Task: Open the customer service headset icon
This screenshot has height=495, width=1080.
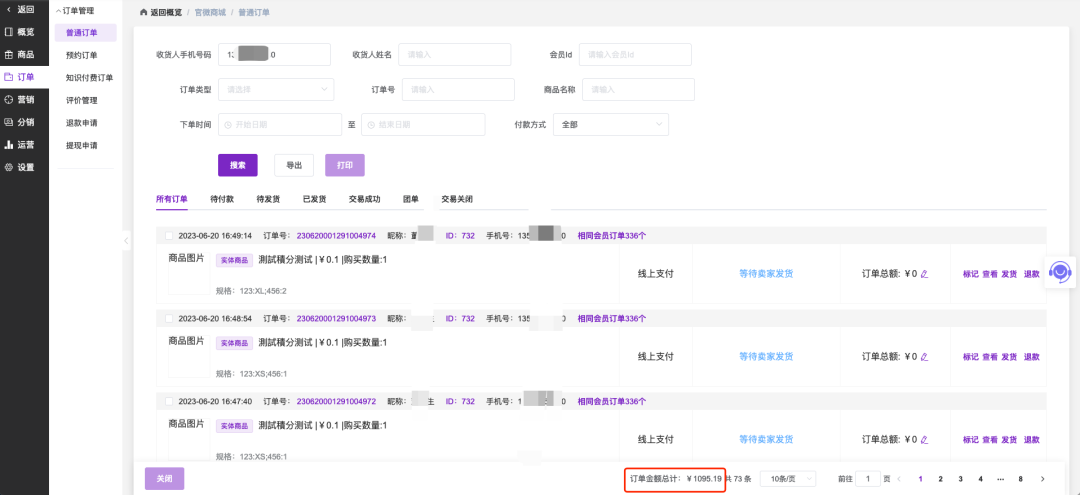Action: (x=1061, y=272)
